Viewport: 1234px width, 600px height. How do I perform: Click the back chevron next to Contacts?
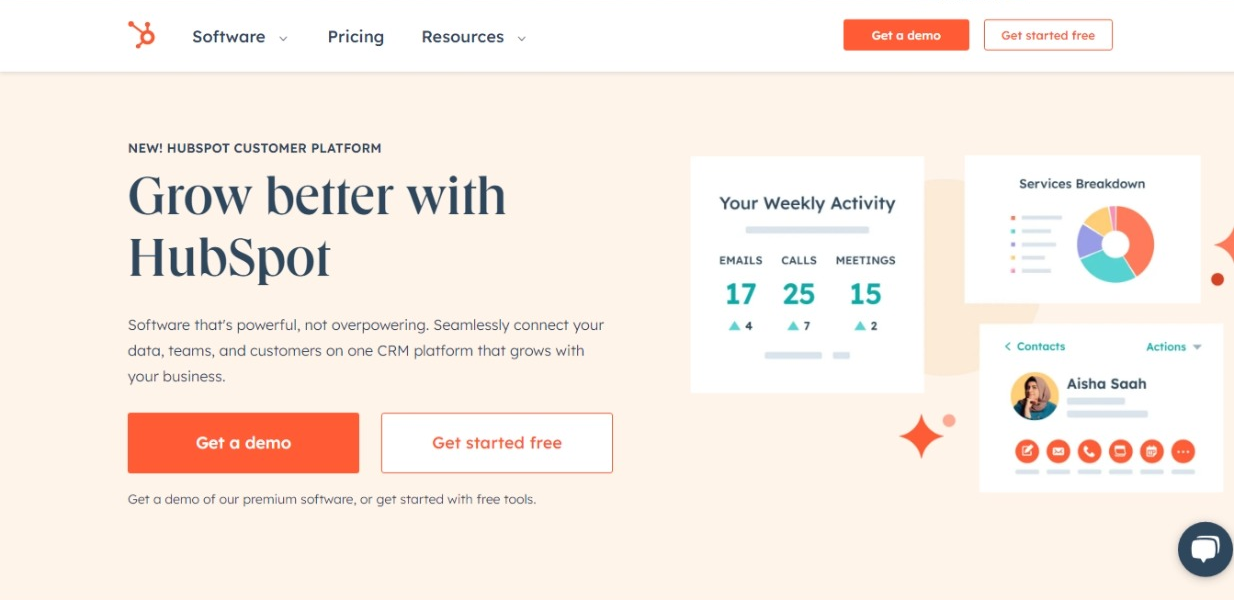tap(1008, 346)
